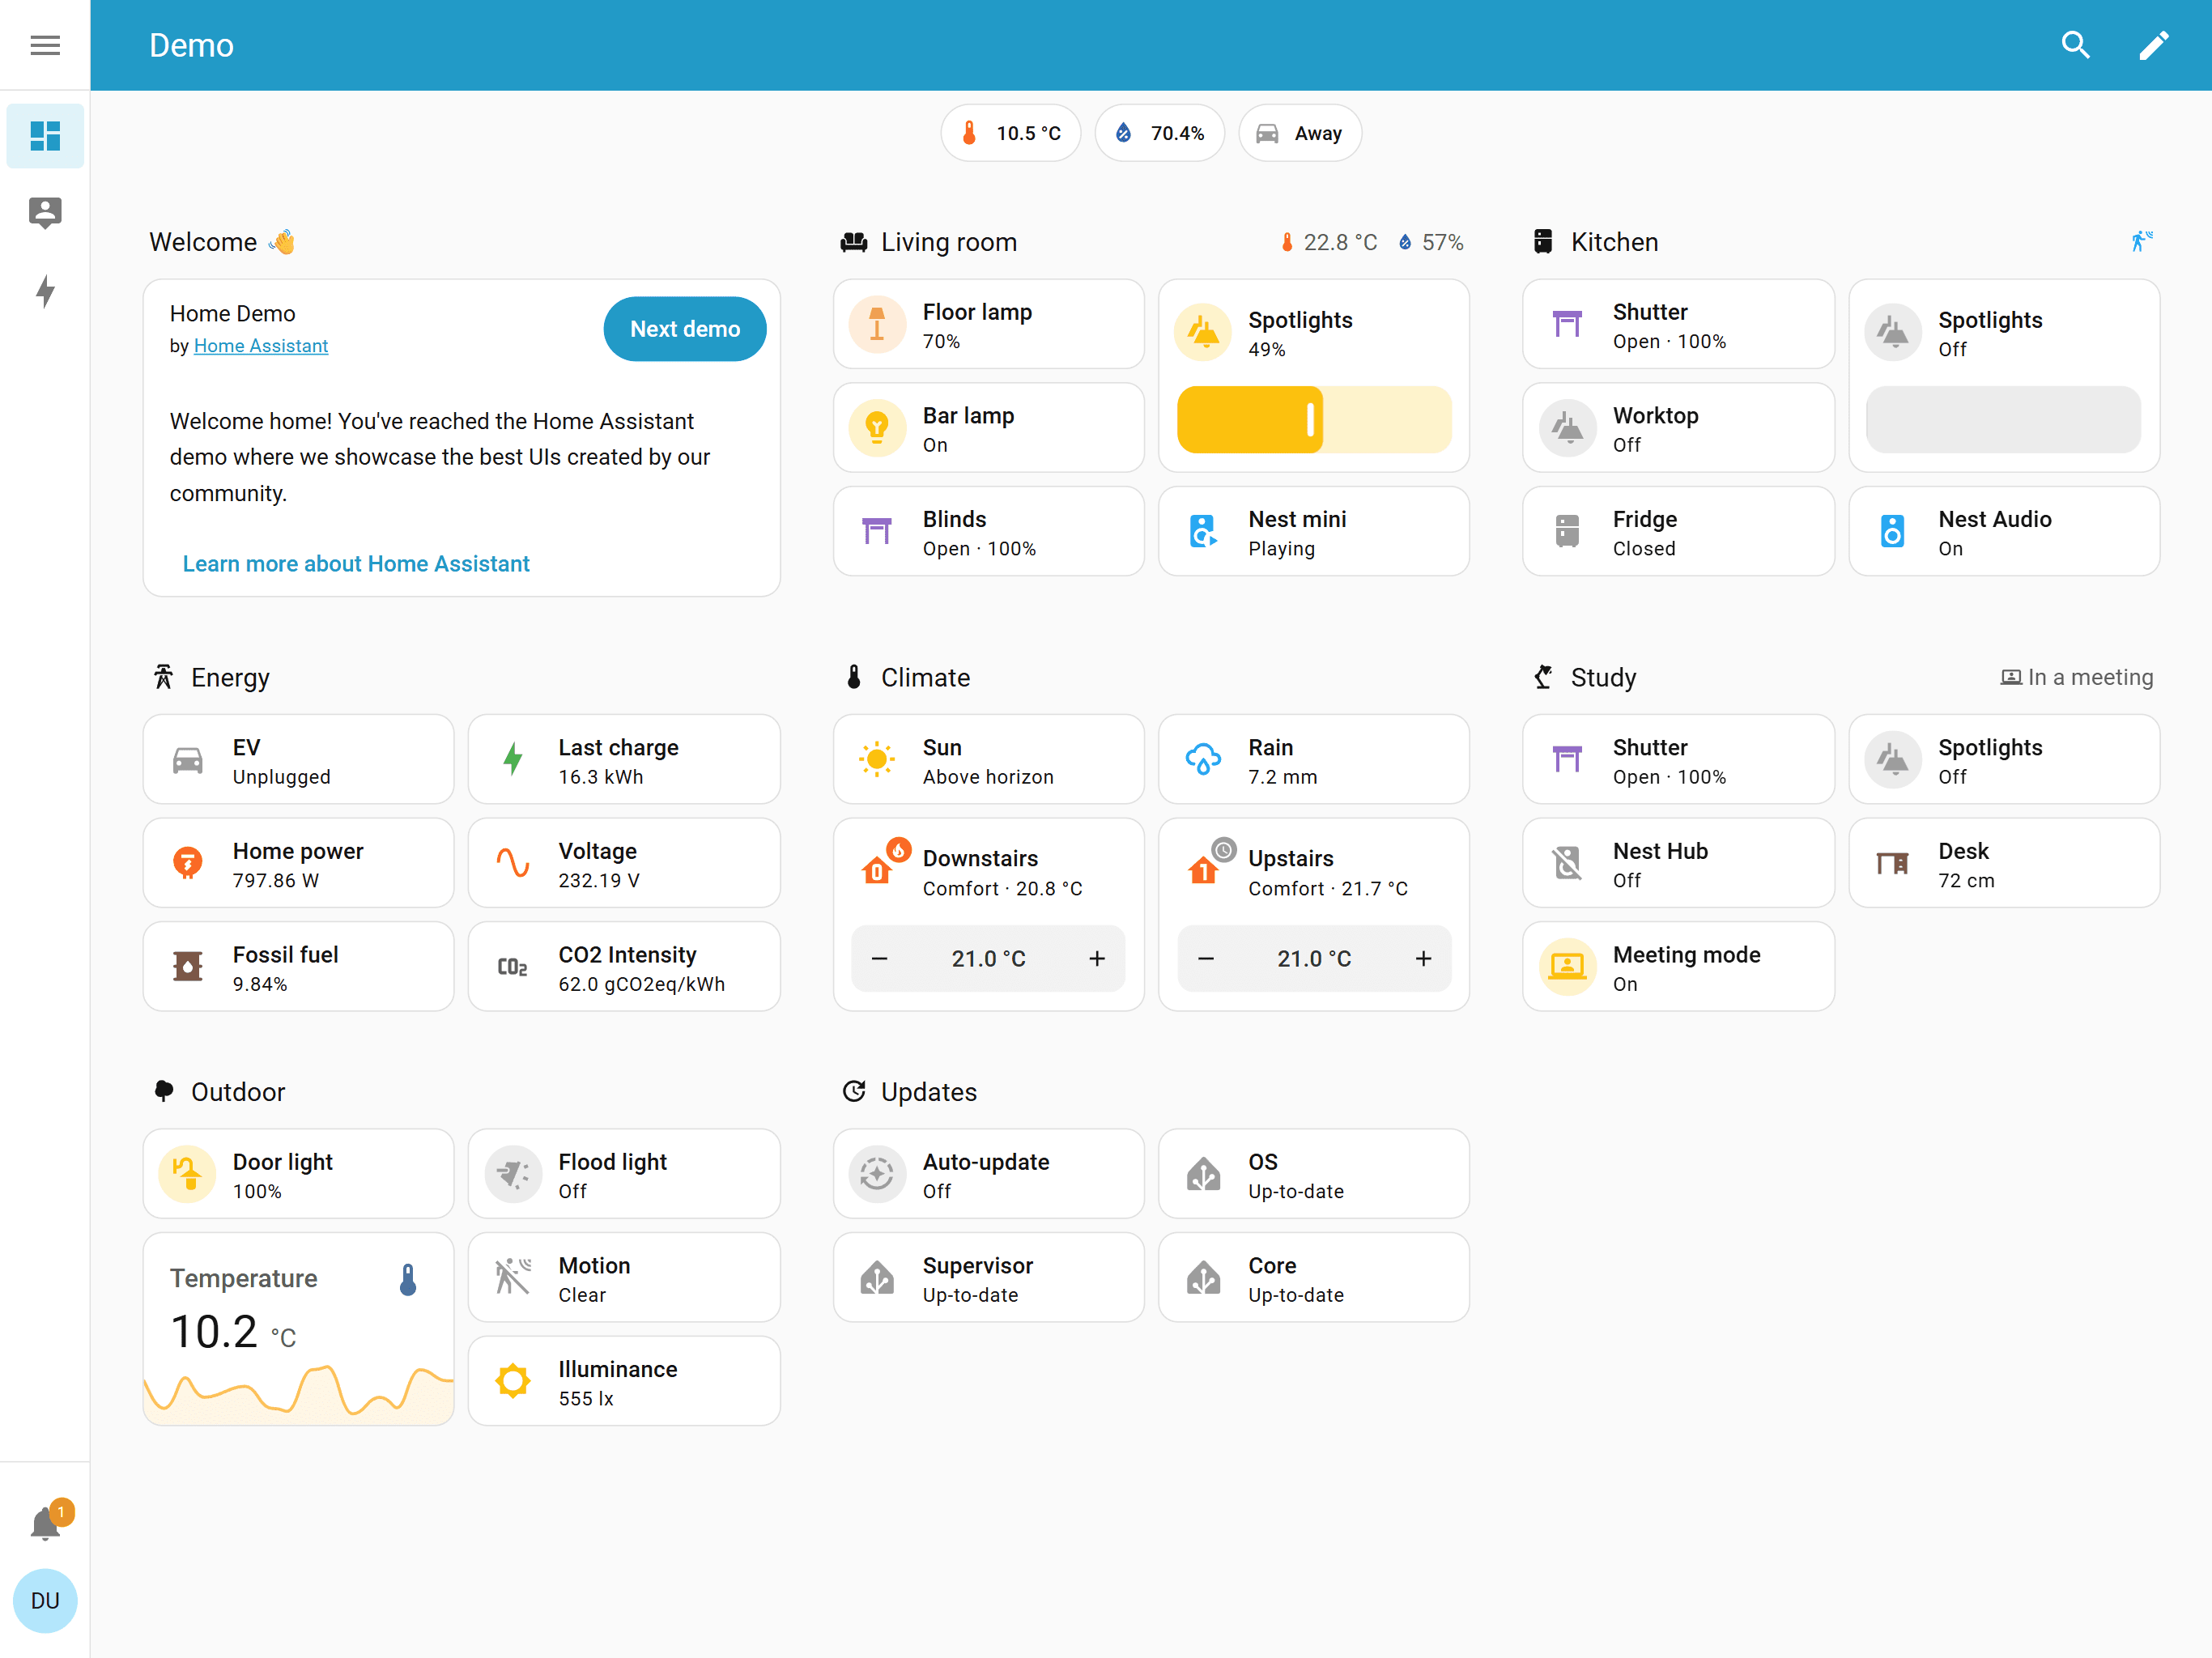Open the notifications bell

(x=45, y=1524)
